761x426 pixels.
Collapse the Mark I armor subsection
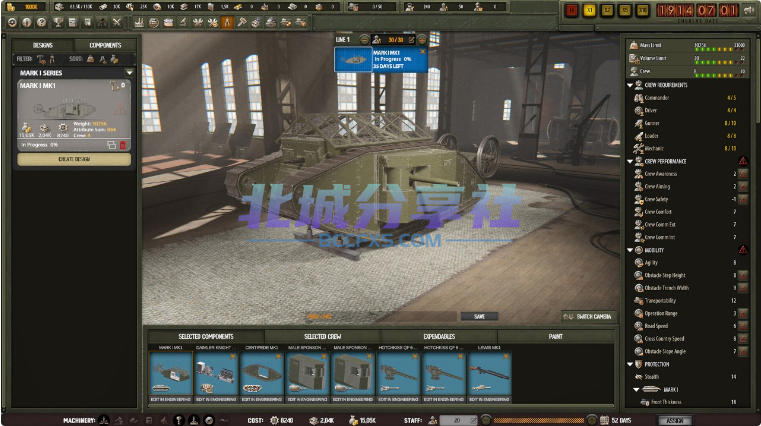point(636,390)
